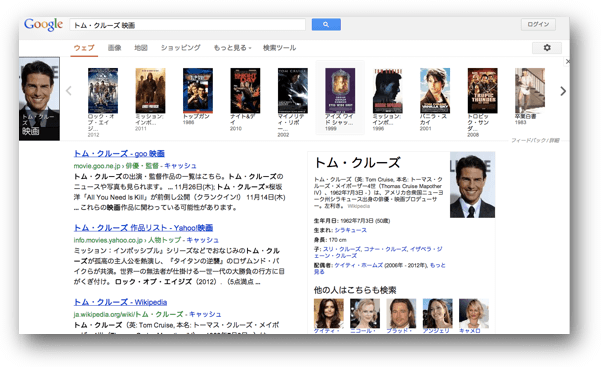Click スリ・クルーズ child link

[342, 249]
